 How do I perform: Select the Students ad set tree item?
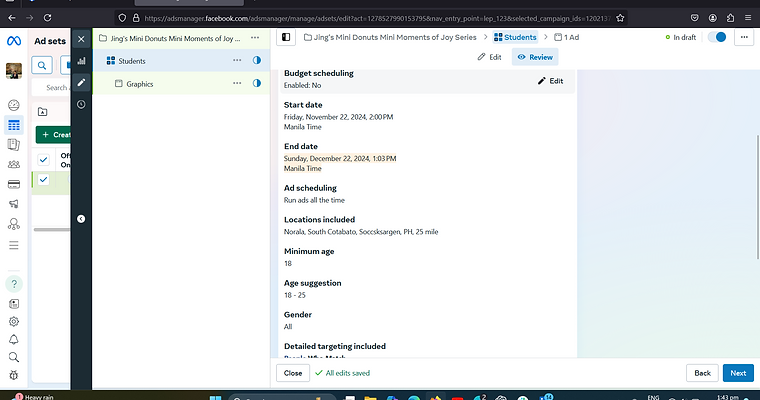pyautogui.click(x=132, y=61)
